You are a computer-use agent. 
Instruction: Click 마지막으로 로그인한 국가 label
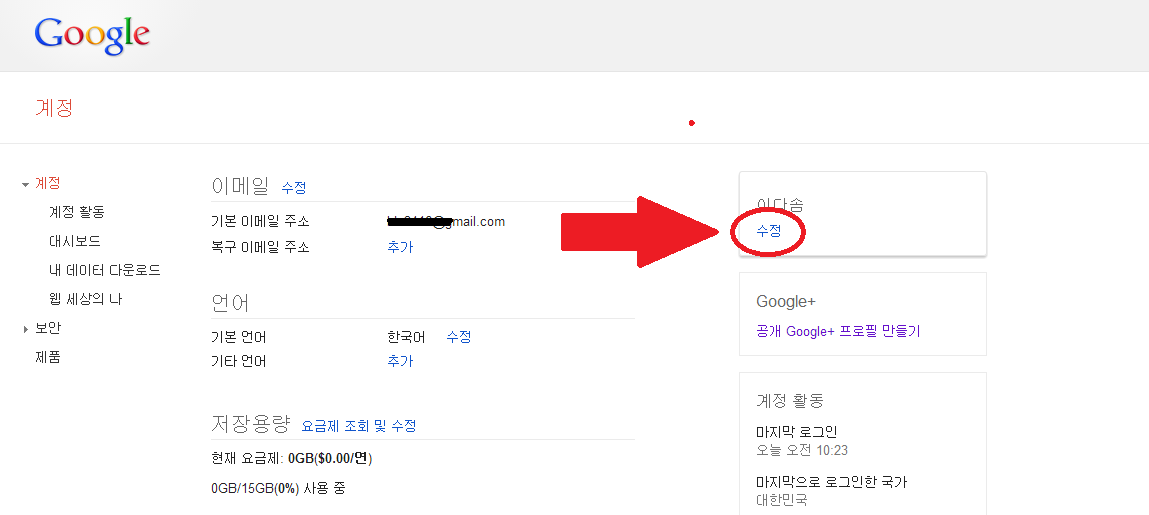[x=832, y=483]
